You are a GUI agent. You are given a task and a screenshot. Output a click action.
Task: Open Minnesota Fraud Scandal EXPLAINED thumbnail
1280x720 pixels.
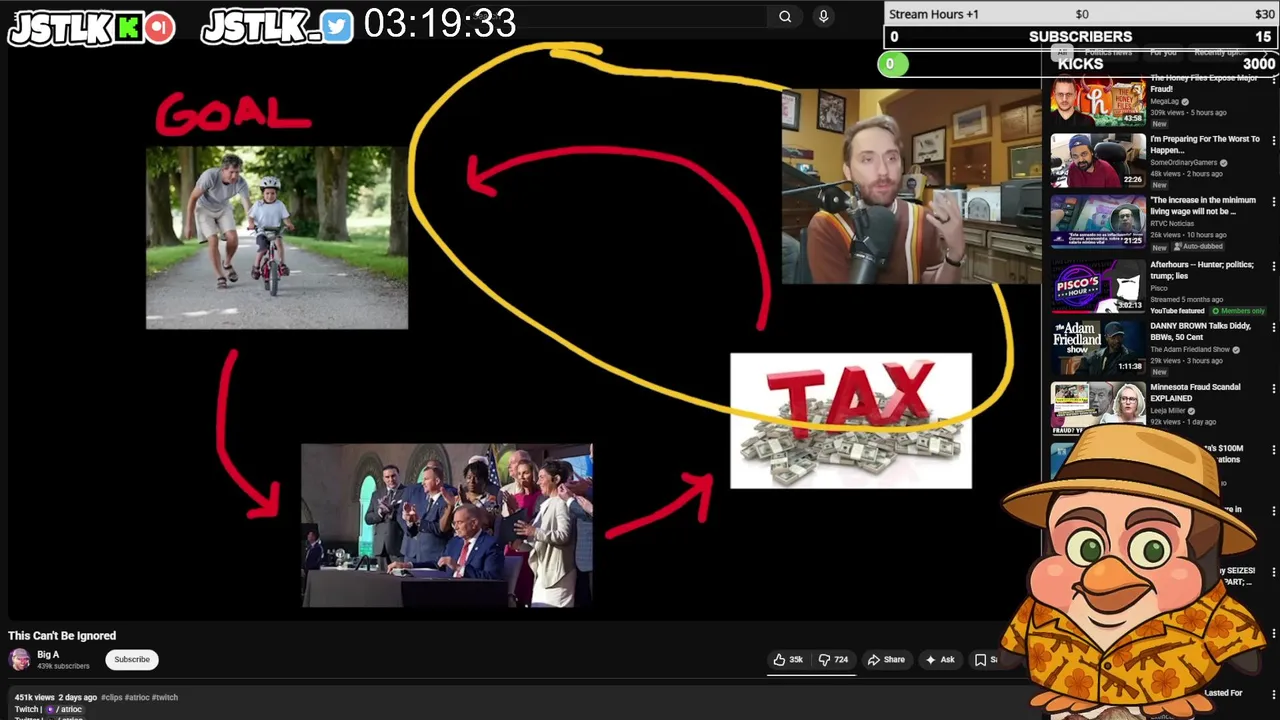1098,407
